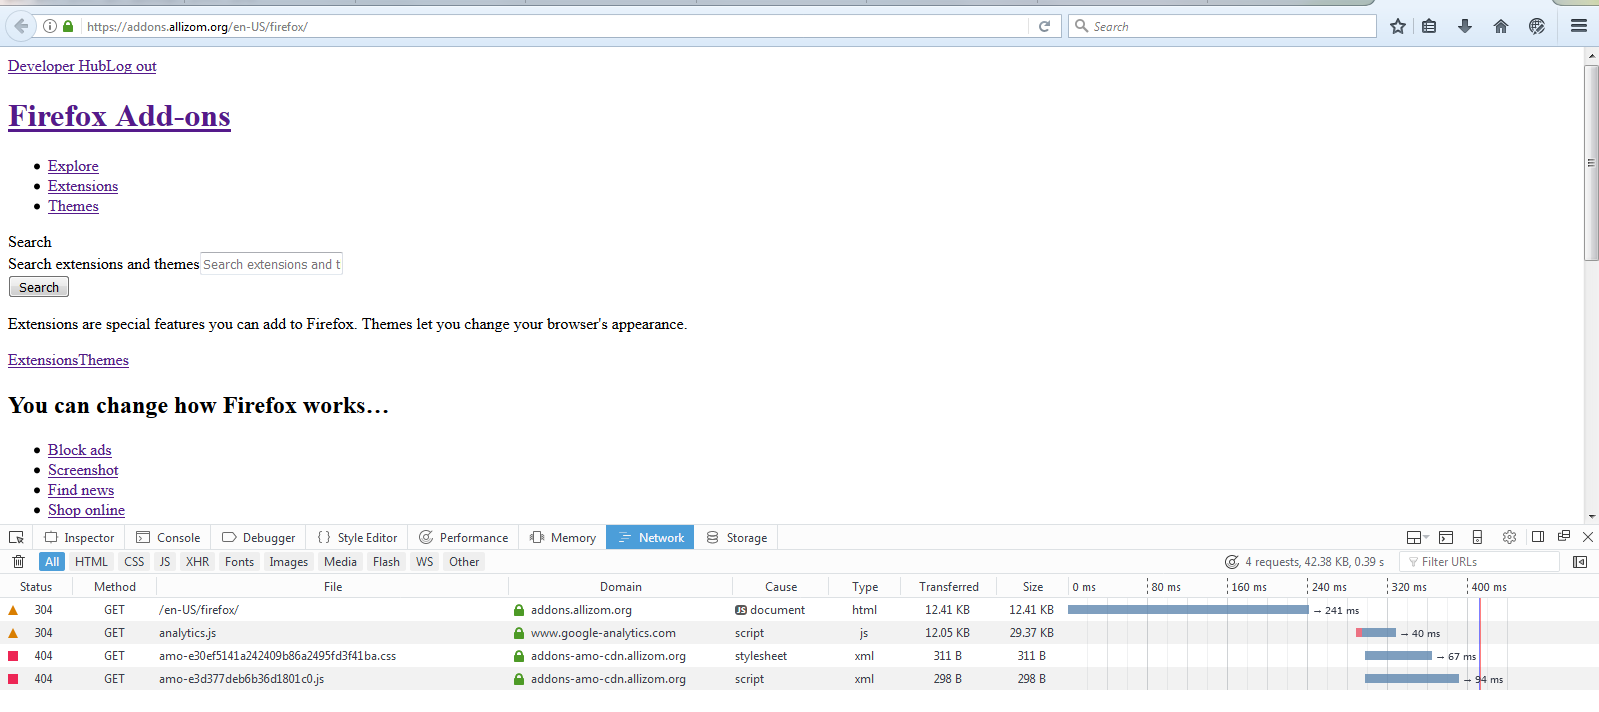Click lock icon next to www.google-analytics.com
The image size is (1599, 712).
[x=519, y=633]
